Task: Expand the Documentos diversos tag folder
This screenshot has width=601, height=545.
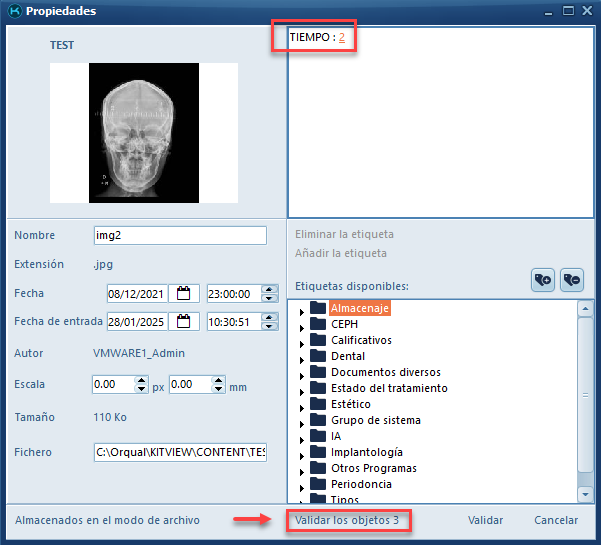Action: (302, 376)
